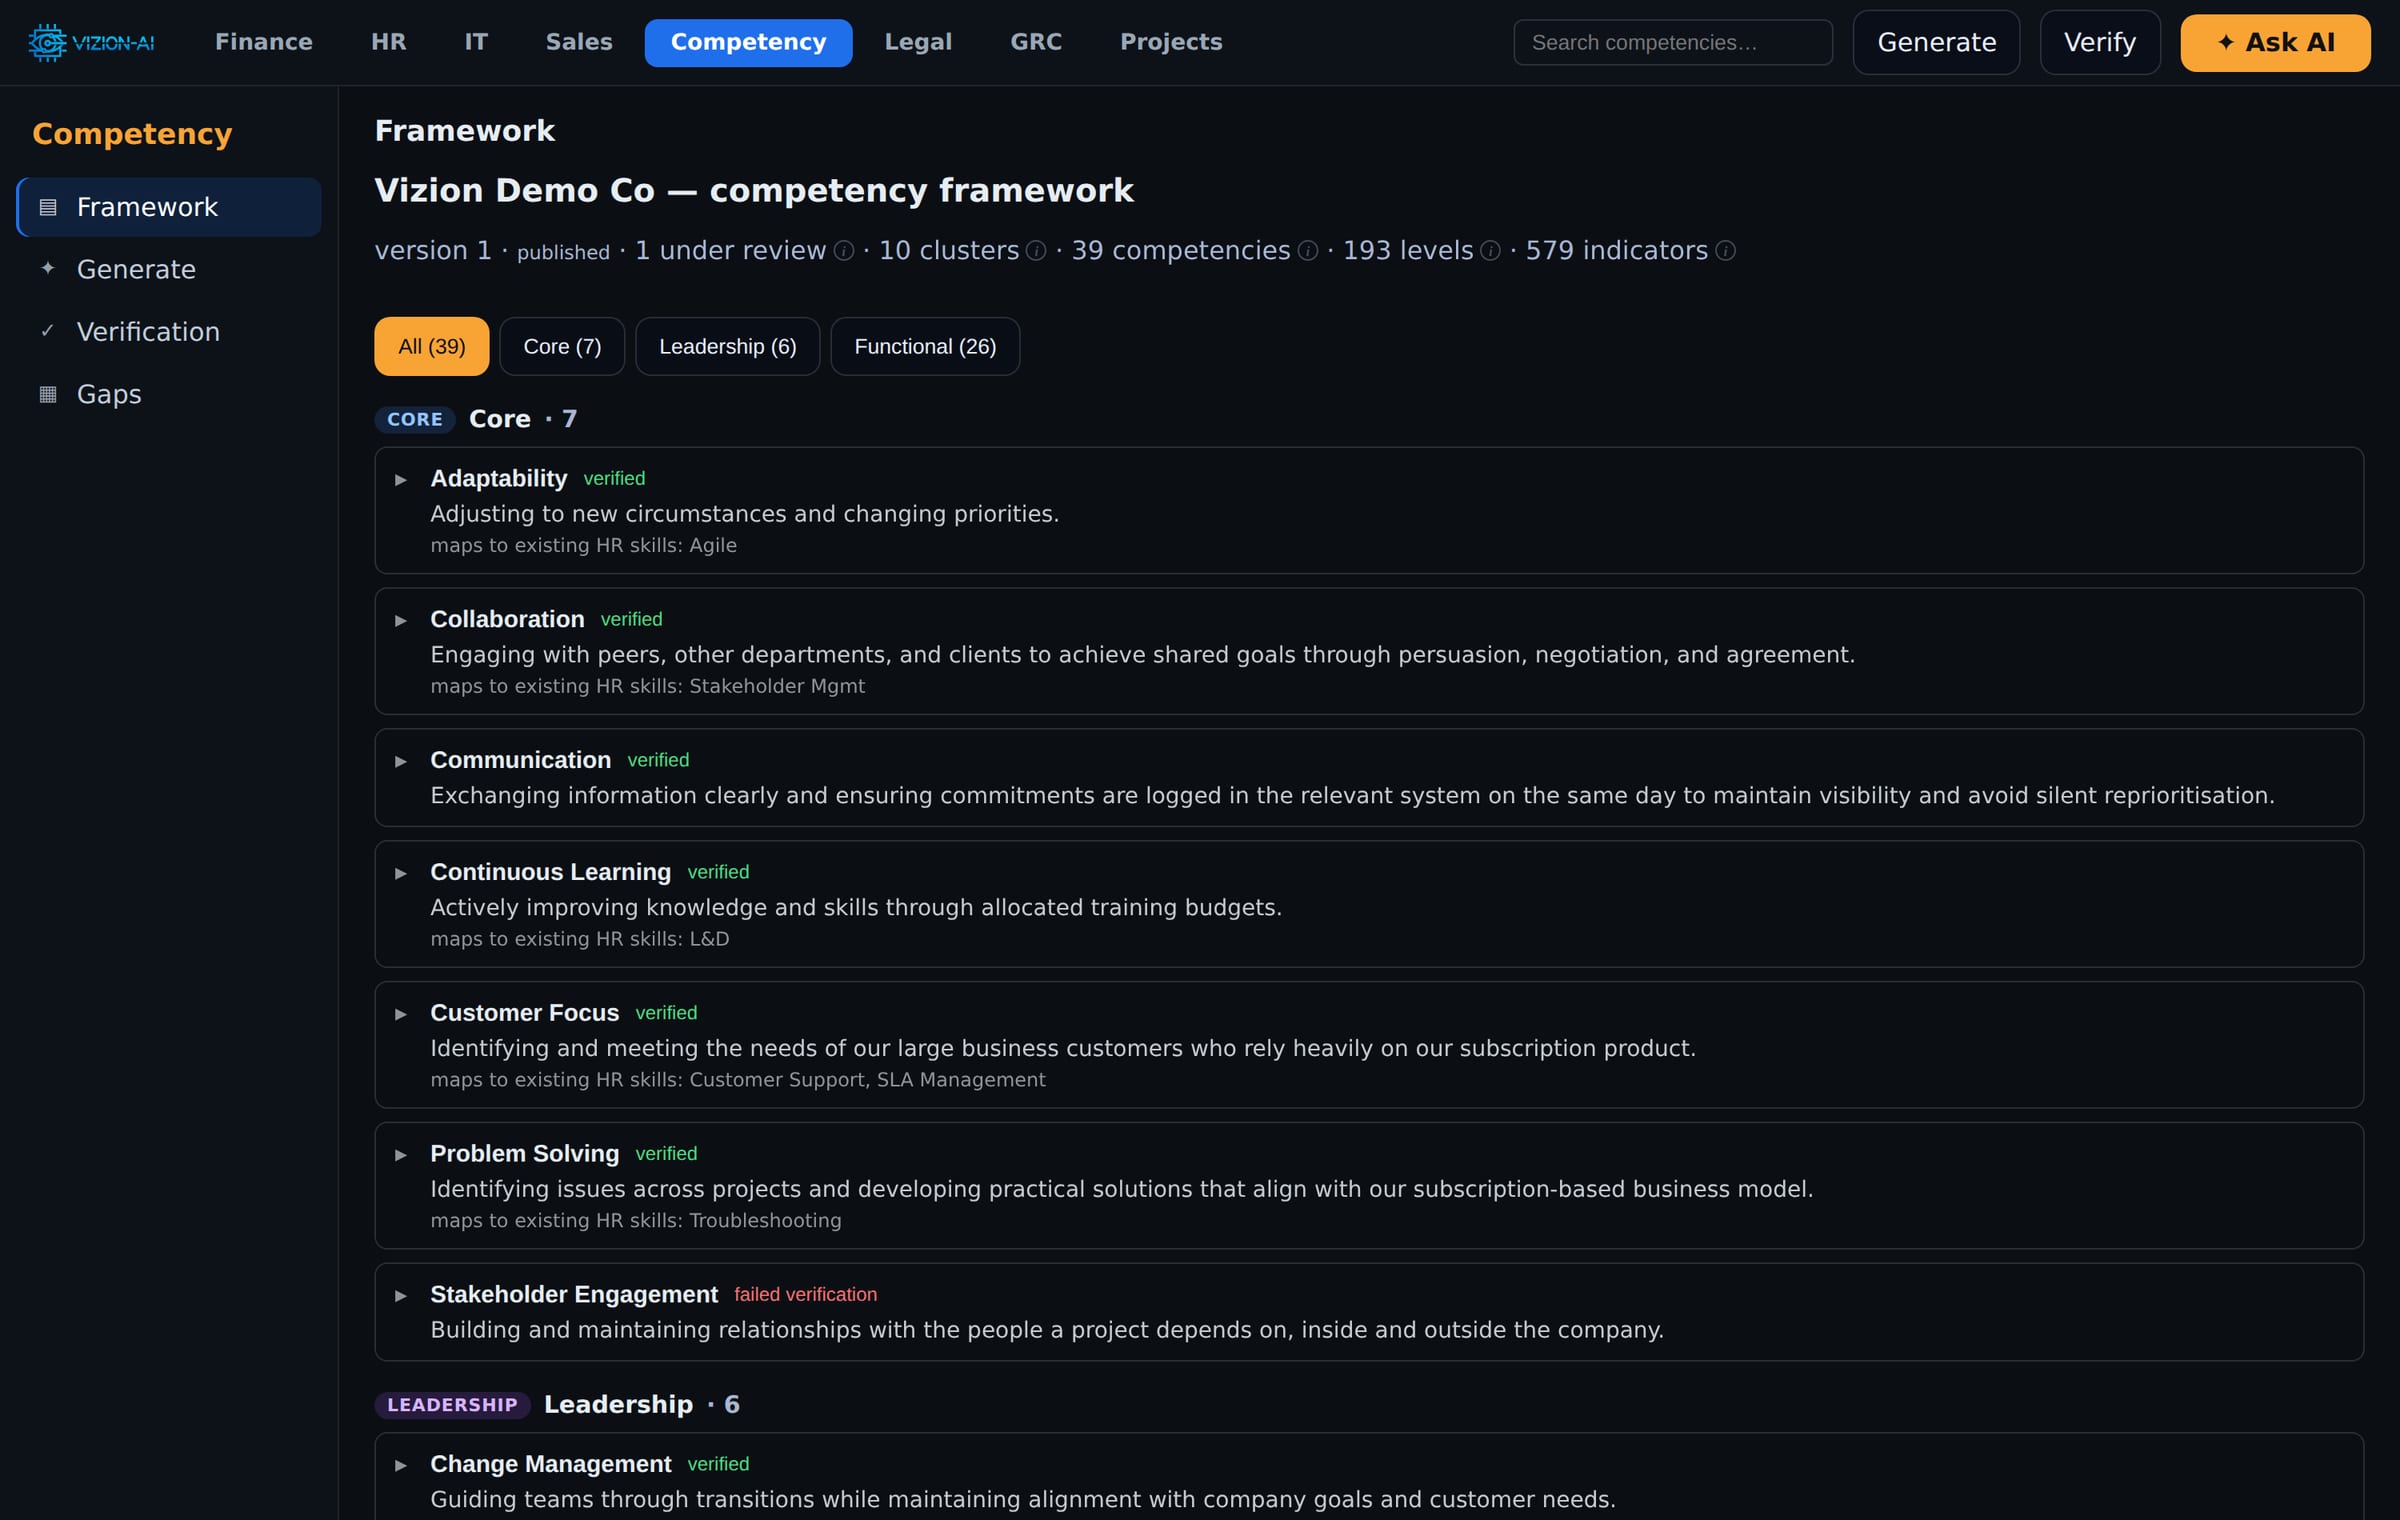The width and height of the screenshot is (2400, 1520).
Task: Click 'maps to existing HR skills: L&D'
Action: point(580,939)
